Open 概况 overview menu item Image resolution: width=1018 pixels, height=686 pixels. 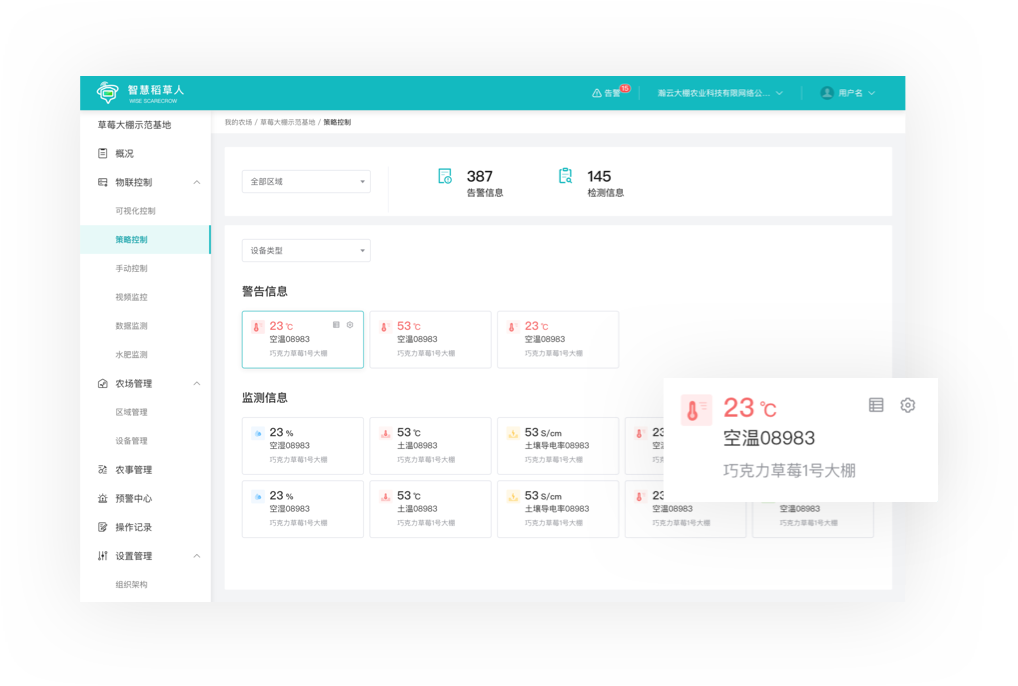click(x=124, y=154)
